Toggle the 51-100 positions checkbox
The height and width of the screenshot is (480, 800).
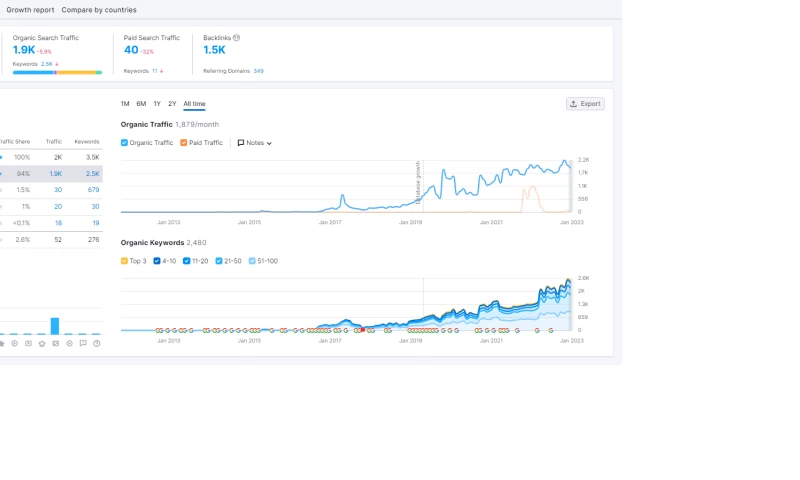[x=252, y=261]
